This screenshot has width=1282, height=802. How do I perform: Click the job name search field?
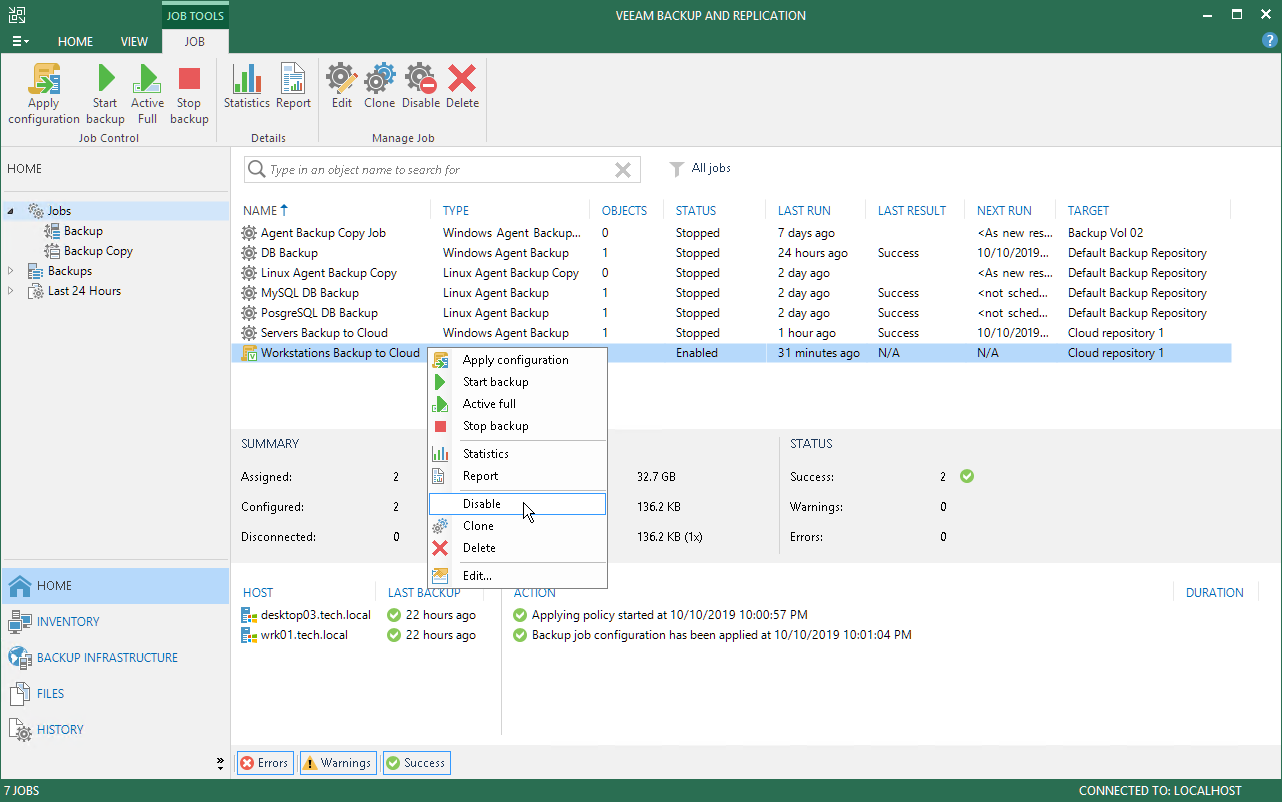click(x=435, y=170)
